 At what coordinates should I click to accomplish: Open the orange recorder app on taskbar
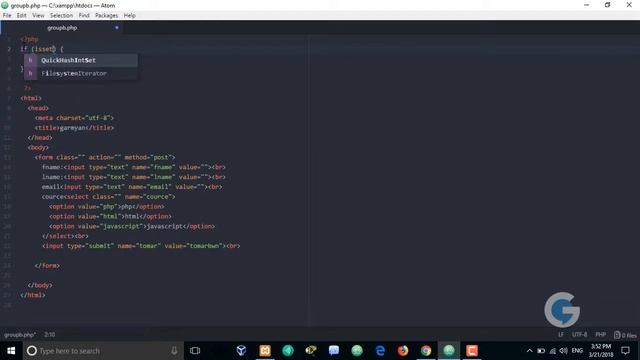pyautogui.click(x=472, y=351)
